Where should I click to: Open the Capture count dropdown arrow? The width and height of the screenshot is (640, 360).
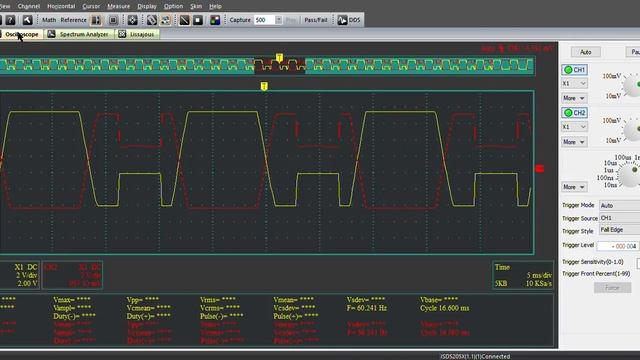pos(278,20)
